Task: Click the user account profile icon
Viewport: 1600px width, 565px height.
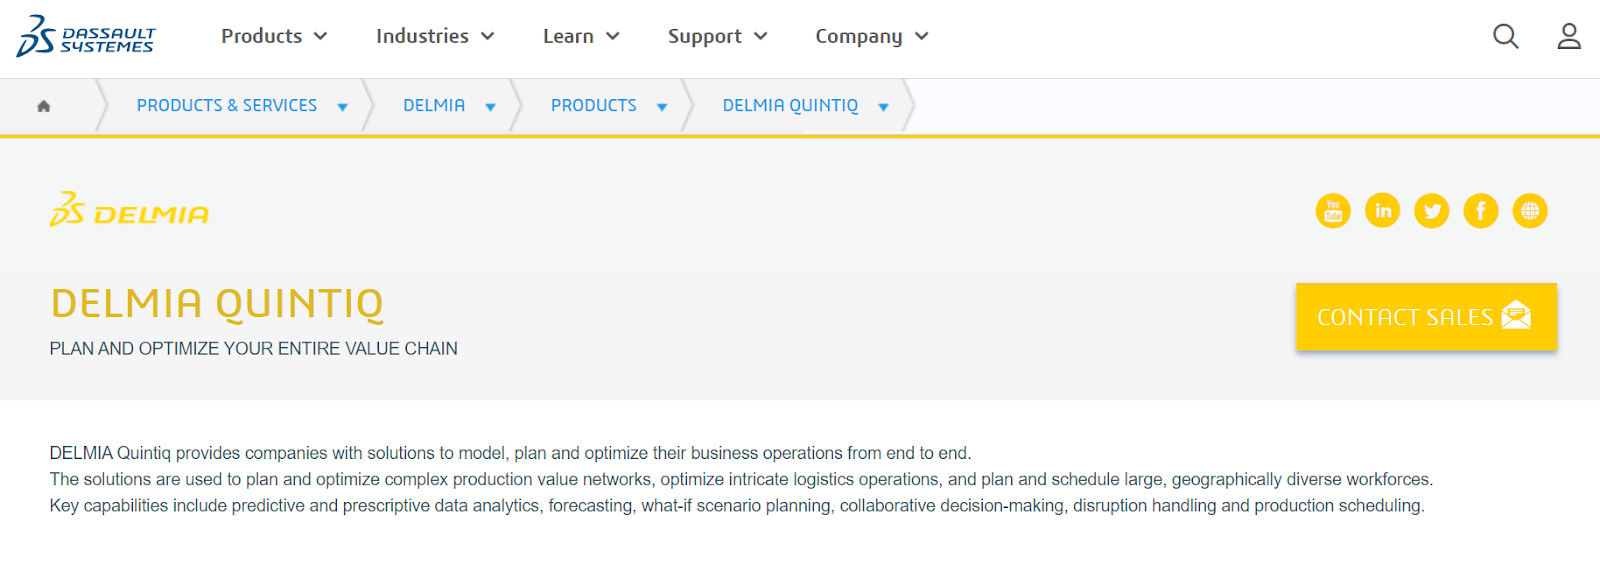Action: pyautogui.click(x=1569, y=37)
